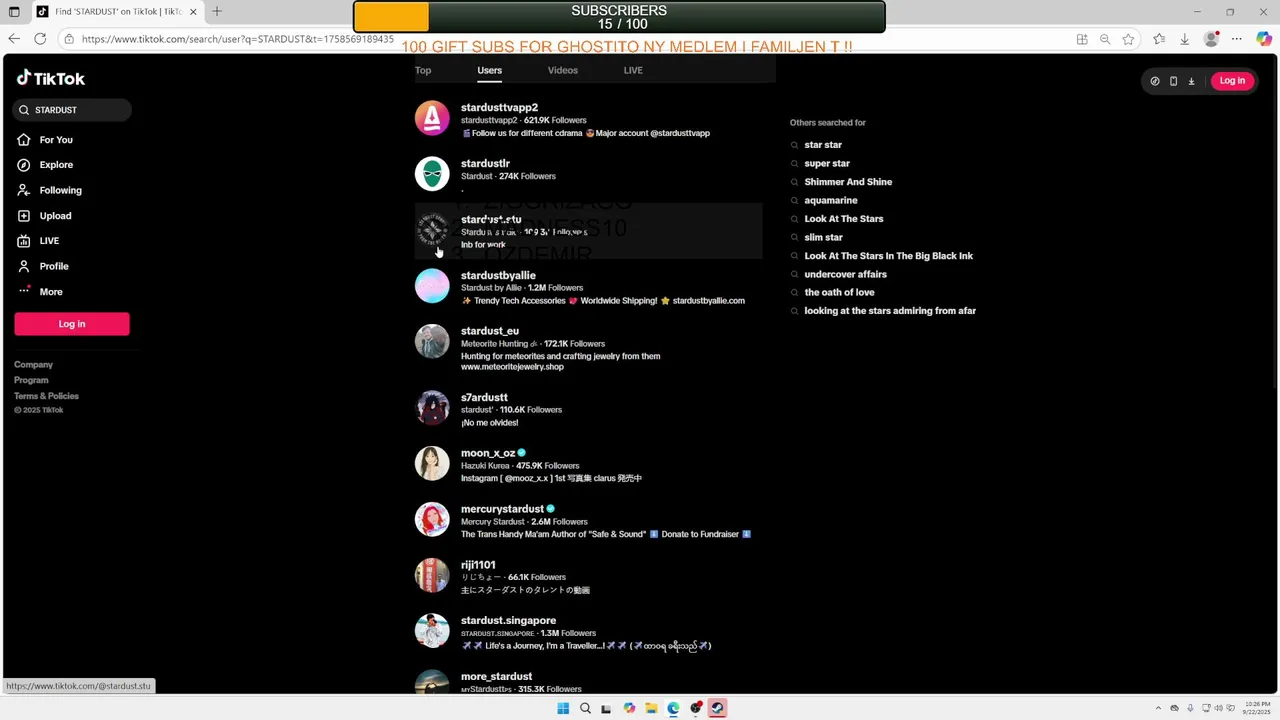Open Edge settings and more menu
Viewport: 1280px width, 720px height.
[x=1237, y=39]
